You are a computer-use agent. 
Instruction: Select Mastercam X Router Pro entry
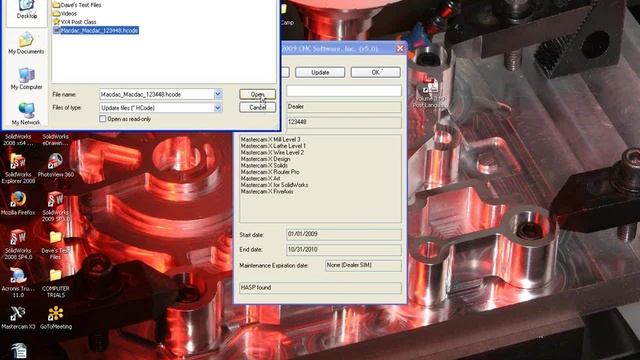pyautogui.click(x=270, y=172)
